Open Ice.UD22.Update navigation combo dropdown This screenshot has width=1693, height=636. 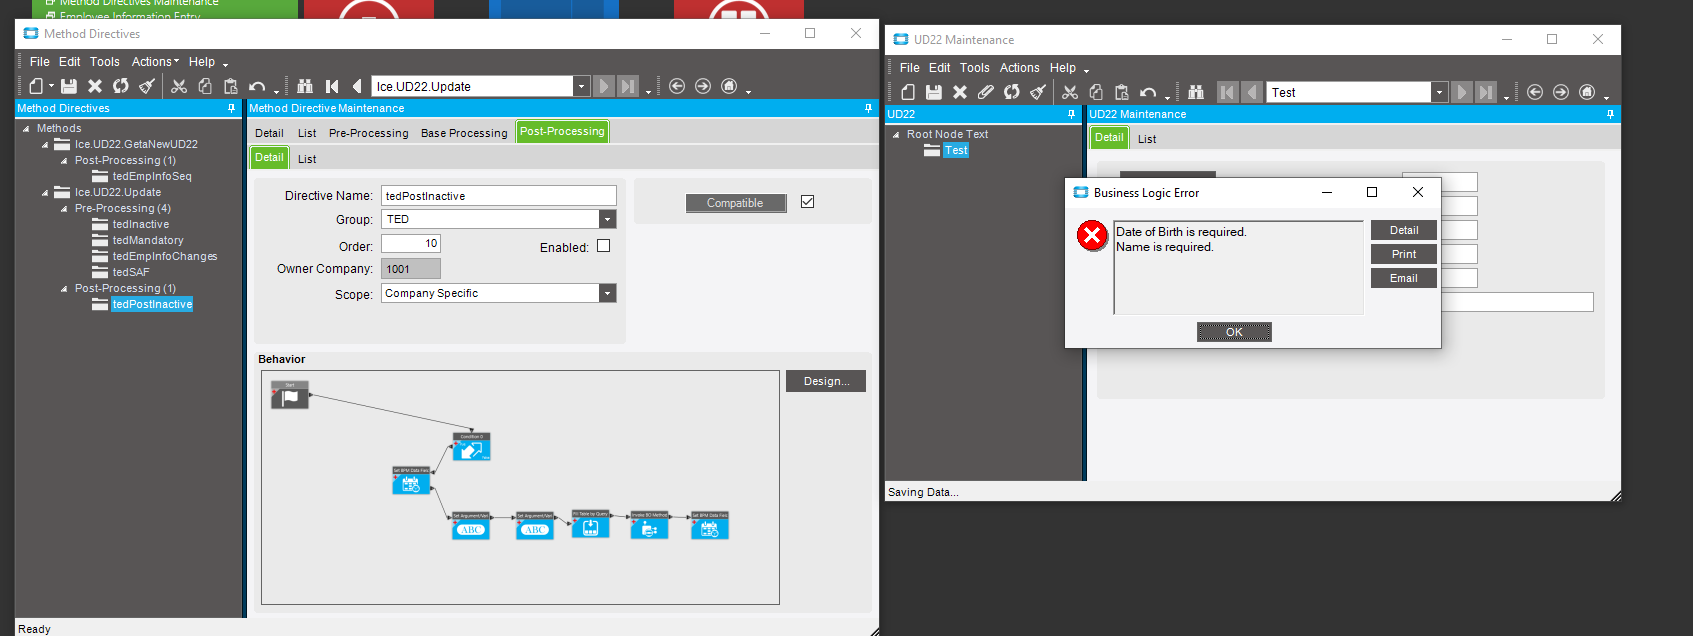coord(581,86)
